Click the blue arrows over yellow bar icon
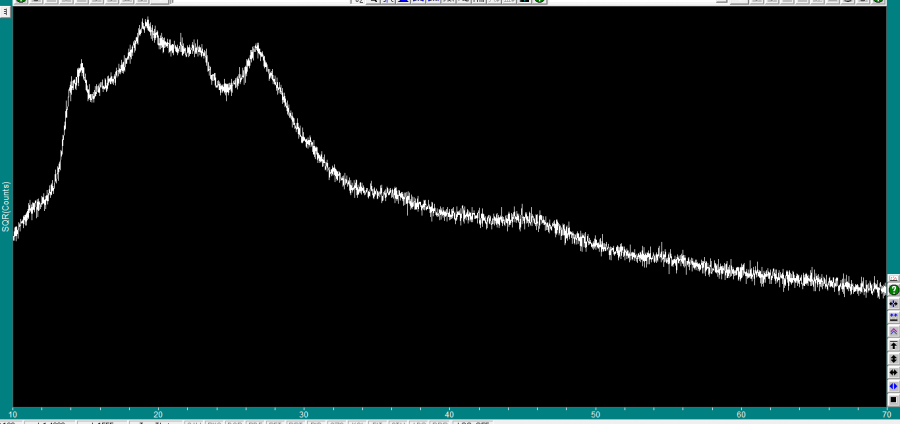 click(894, 317)
